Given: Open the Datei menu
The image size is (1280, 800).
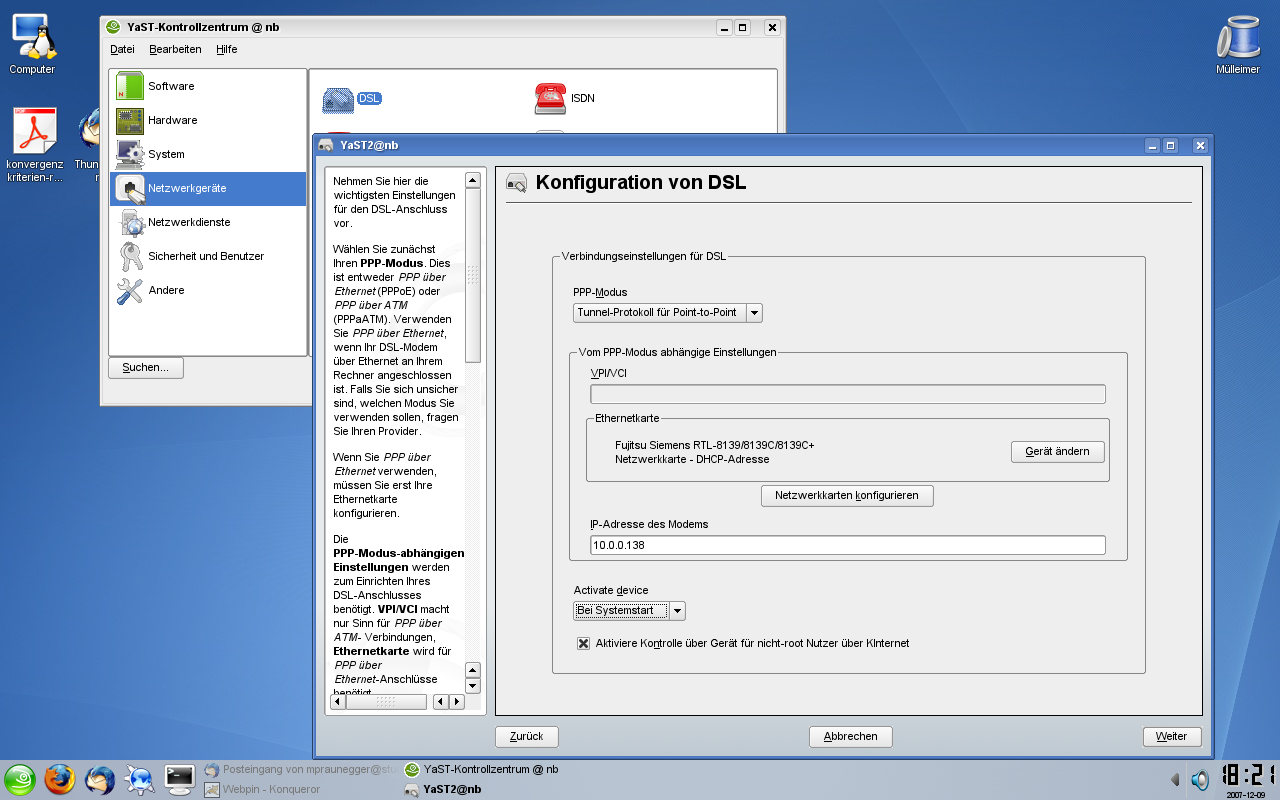Looking at the screenshot, I should tap(122, 49).
